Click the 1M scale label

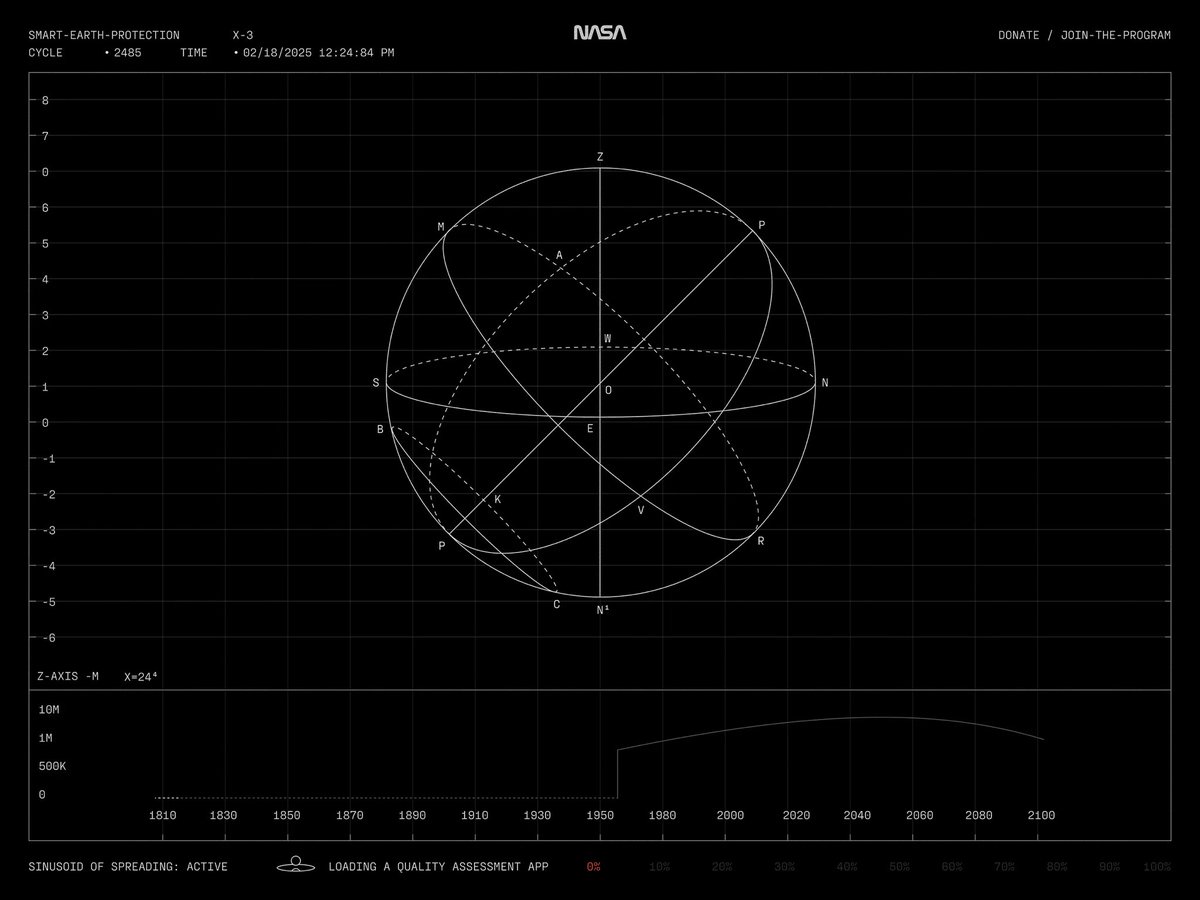coord(46,738)
